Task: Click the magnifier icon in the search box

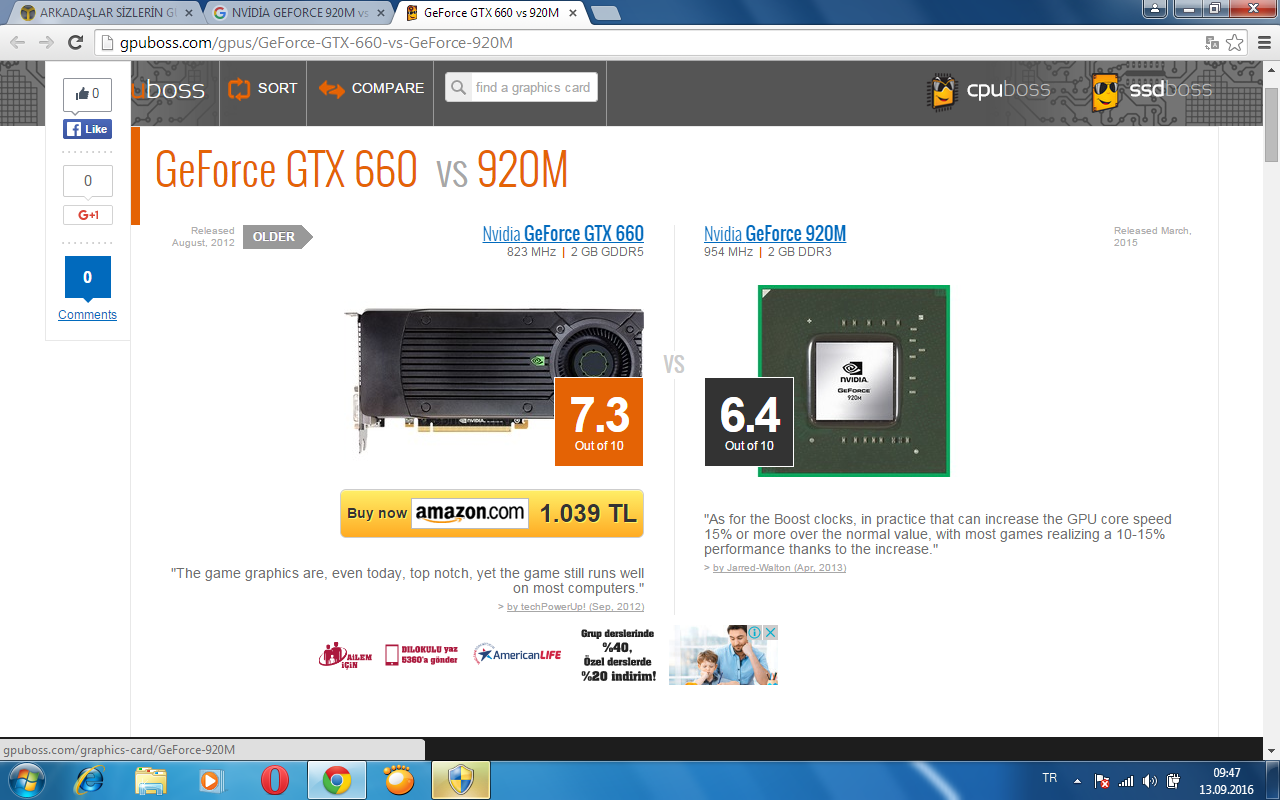Action: (x=459, y=88)
